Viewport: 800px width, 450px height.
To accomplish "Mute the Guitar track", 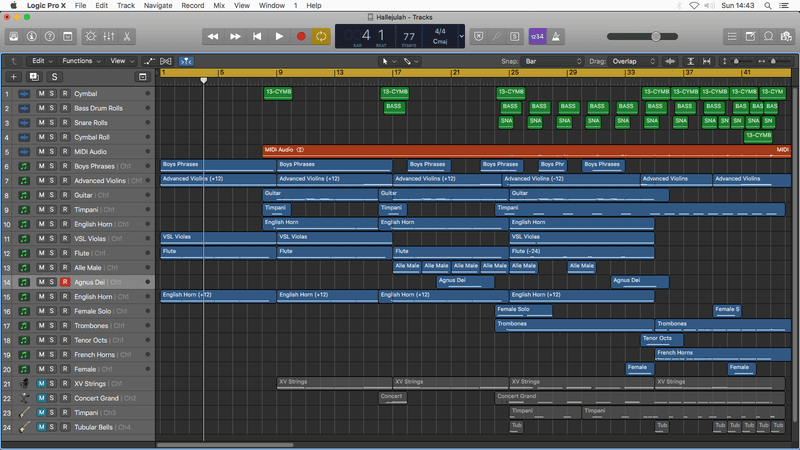I will 41,195.
